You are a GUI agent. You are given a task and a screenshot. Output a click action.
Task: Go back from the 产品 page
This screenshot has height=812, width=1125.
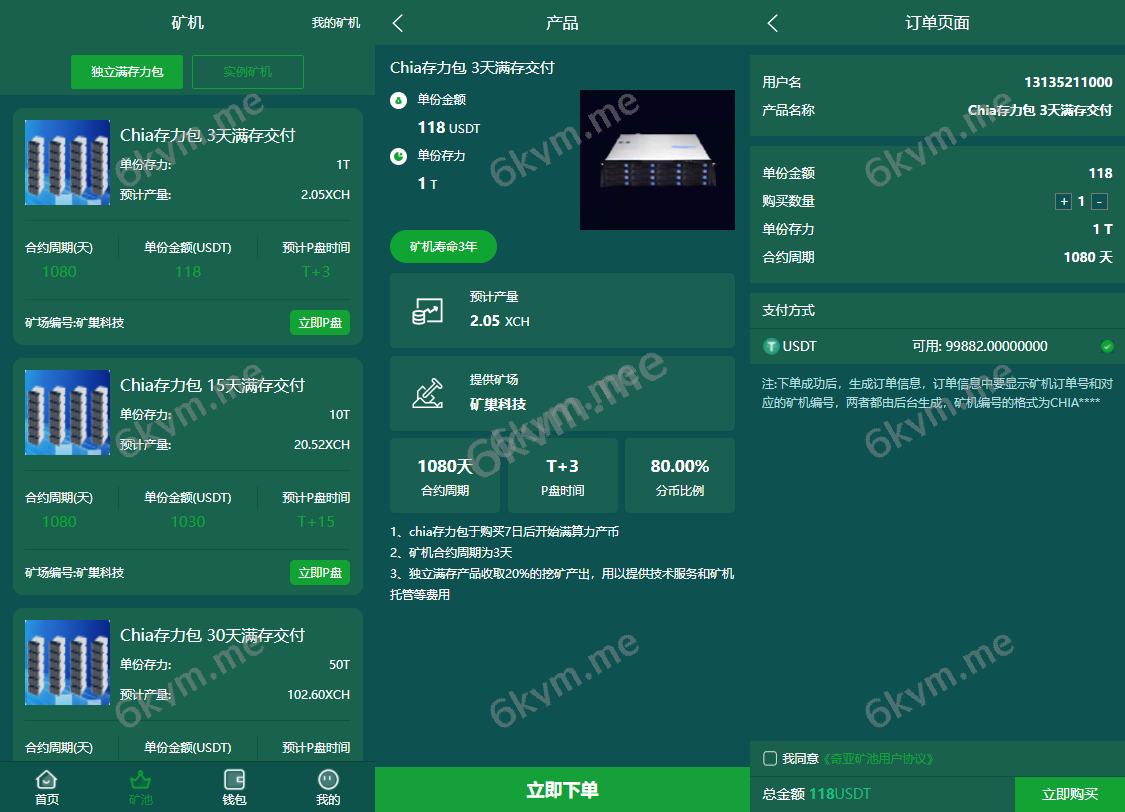coord(398,23)
